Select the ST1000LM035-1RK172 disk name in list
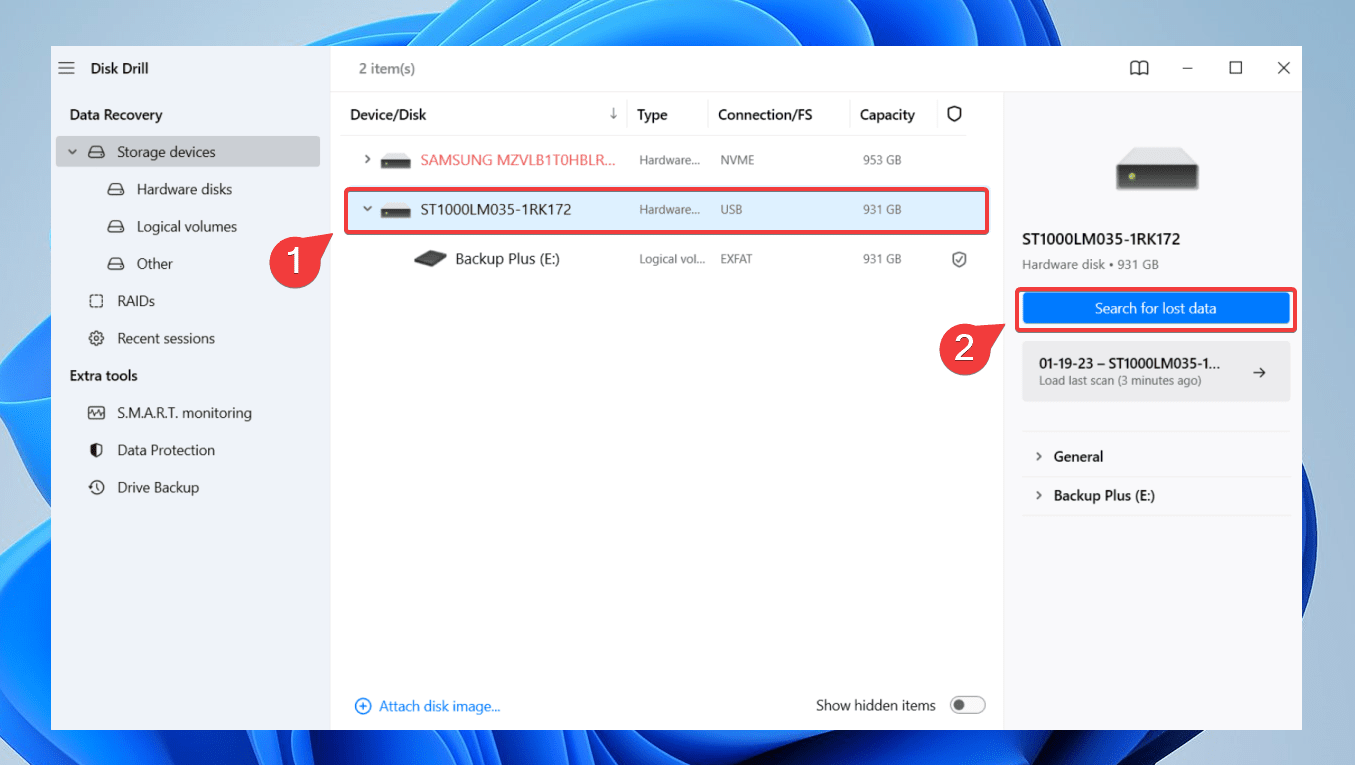The width and height of the screenshot is (1355, 765). point(496,210)
